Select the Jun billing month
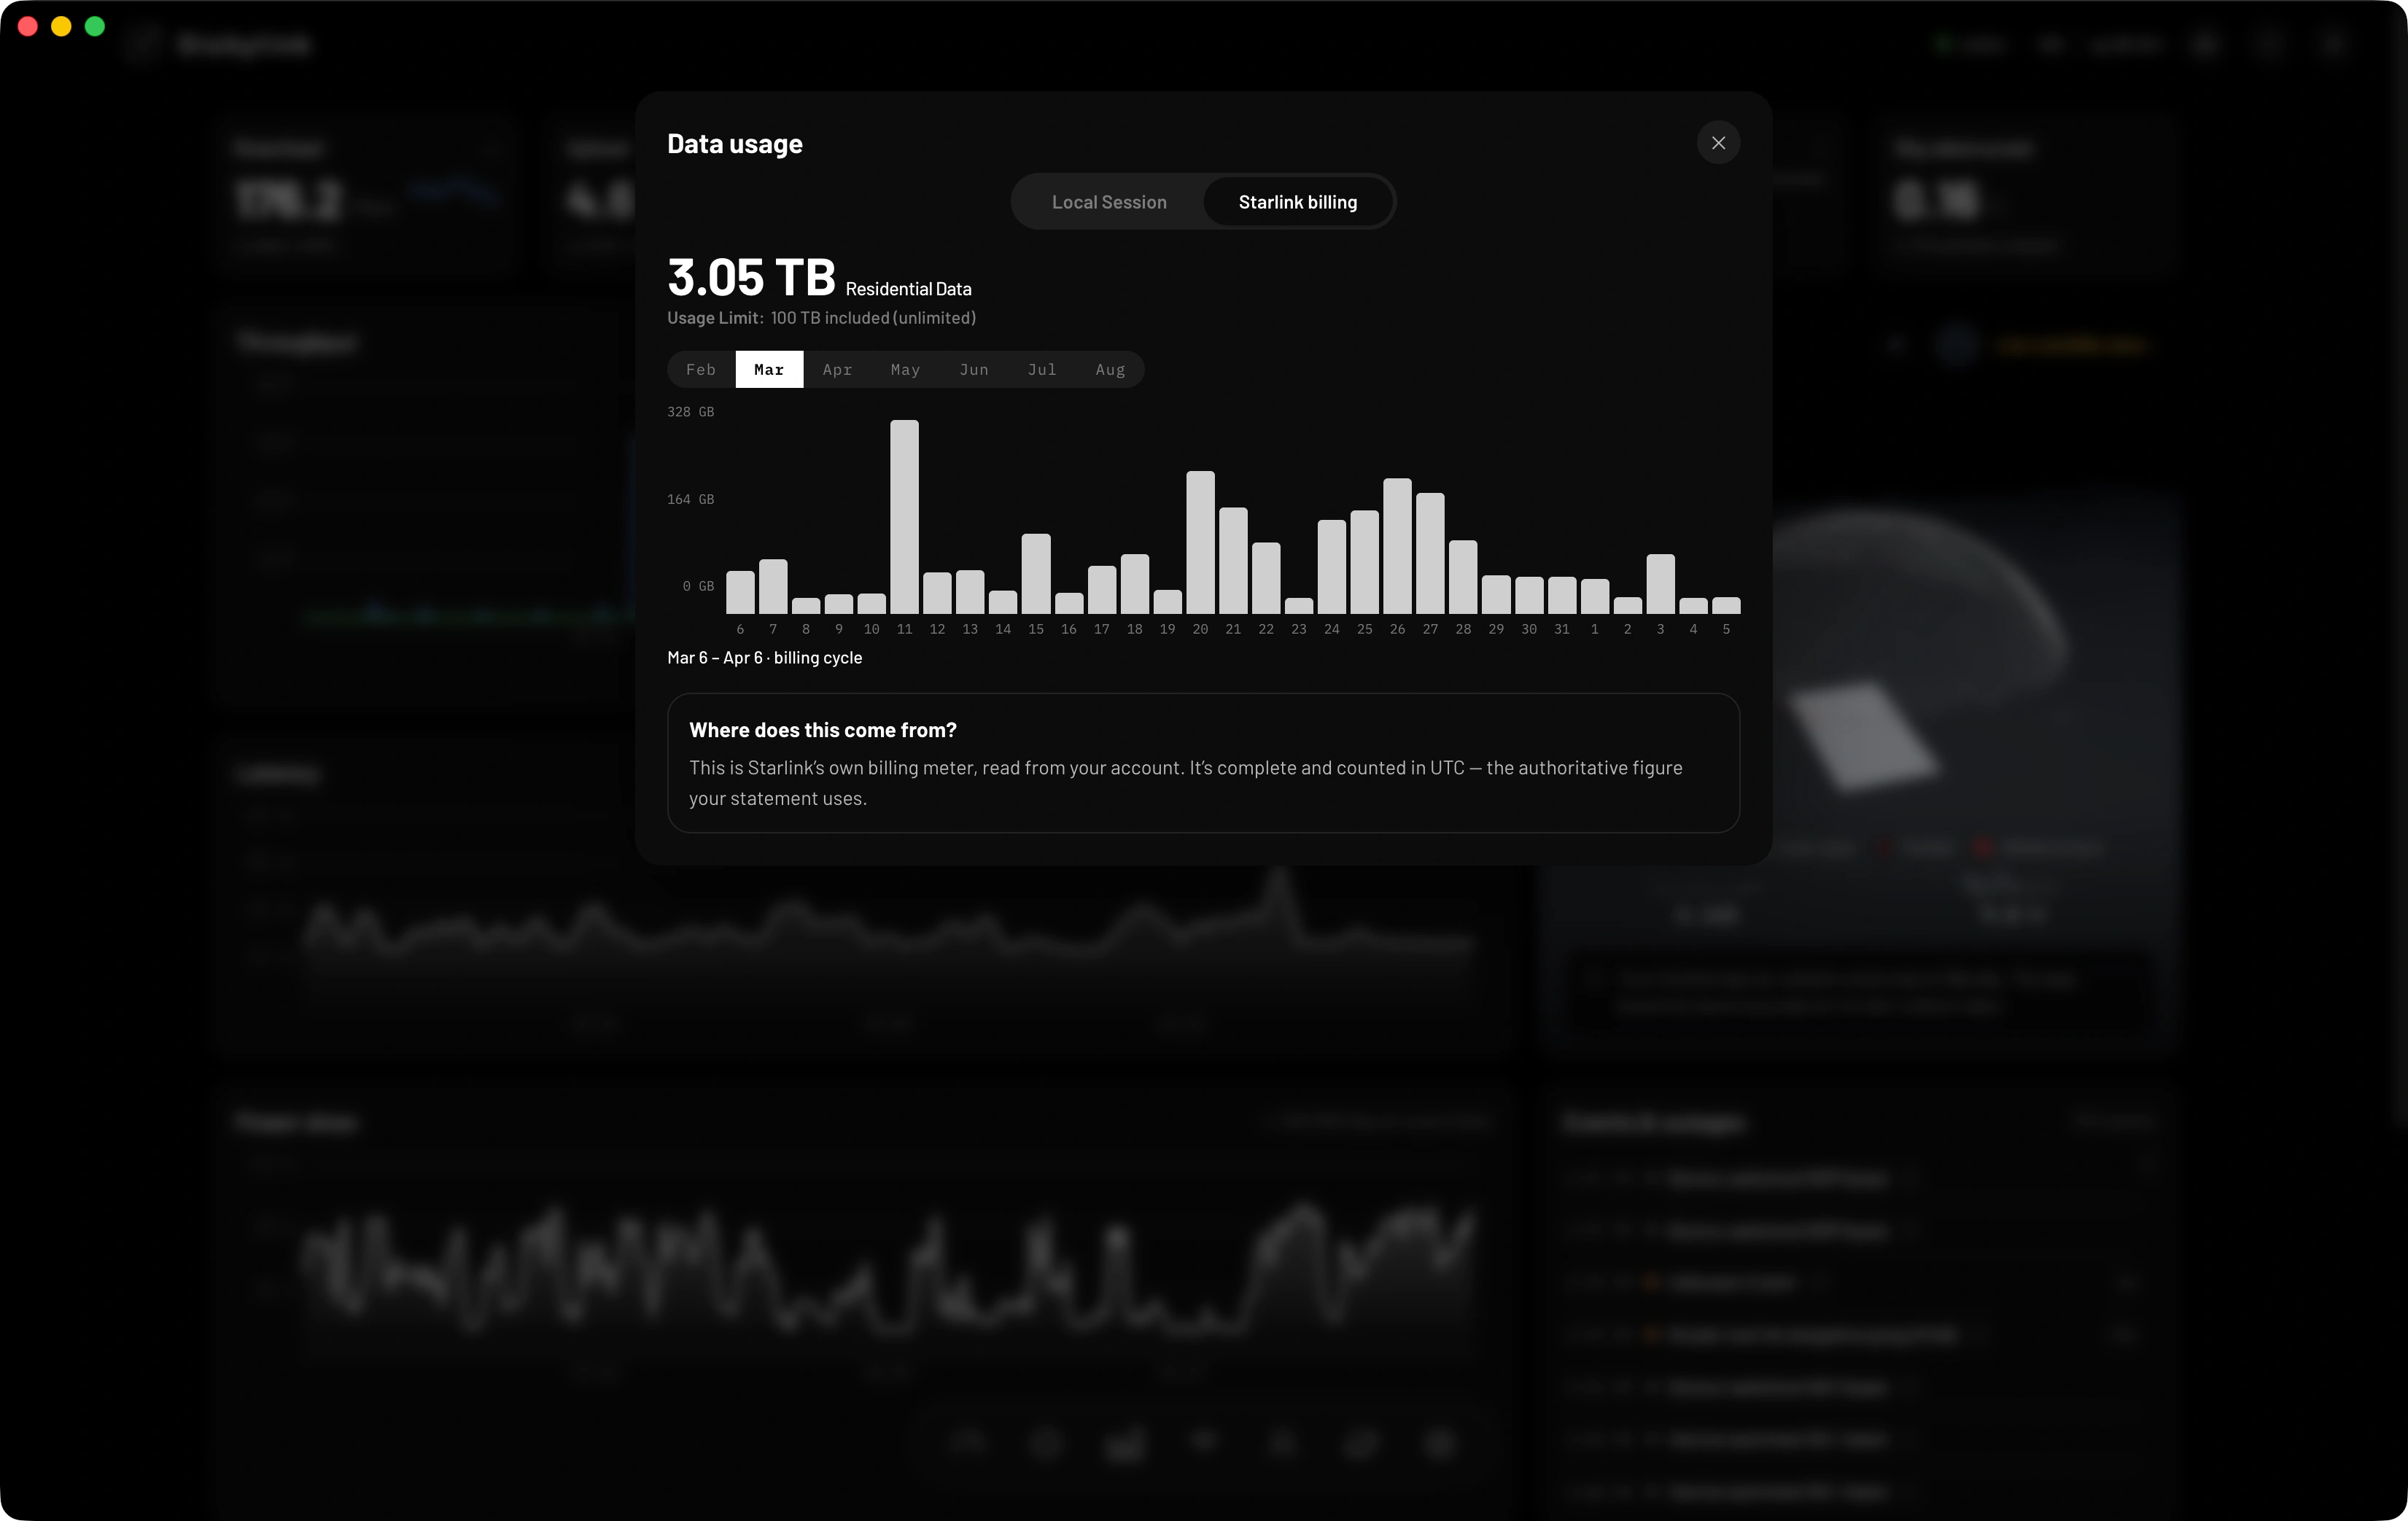2408x1521 pixels. pyautogui.click(x=974, y=369)
